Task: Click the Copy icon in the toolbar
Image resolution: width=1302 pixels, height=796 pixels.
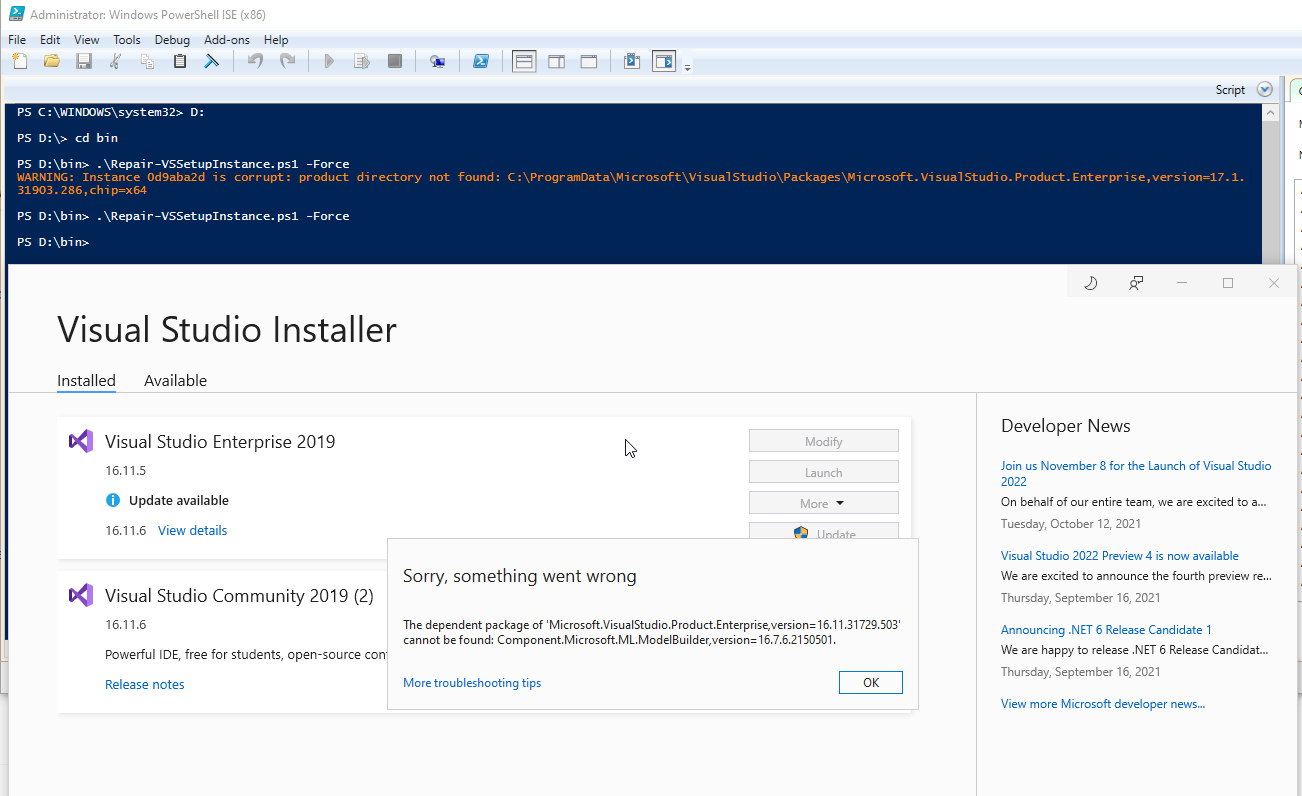Action: 147,61
